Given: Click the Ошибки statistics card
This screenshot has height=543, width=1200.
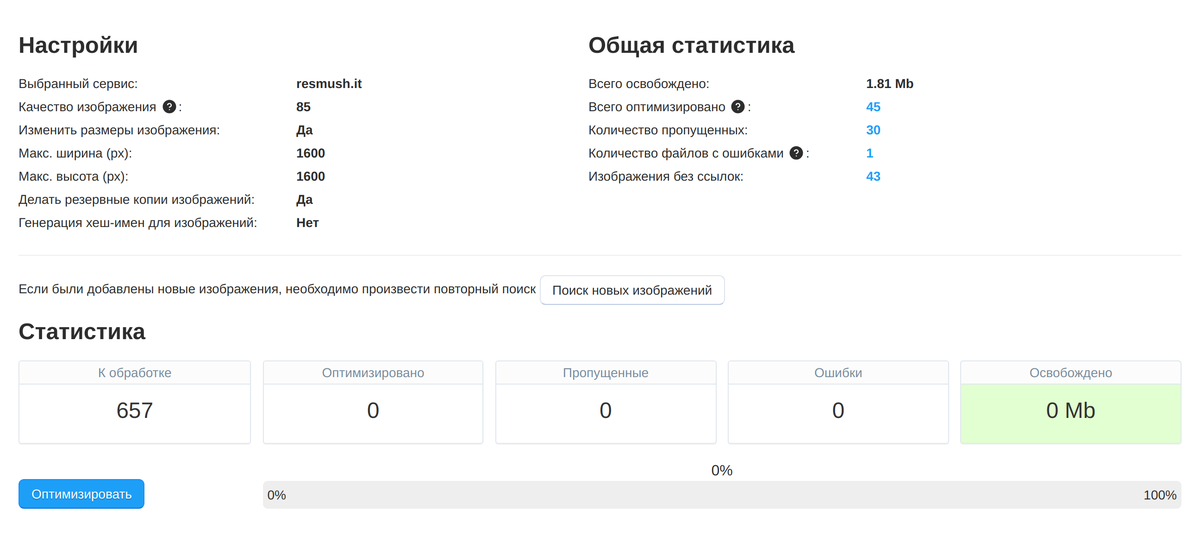Looking at the screenshot, I should (838, 402).
